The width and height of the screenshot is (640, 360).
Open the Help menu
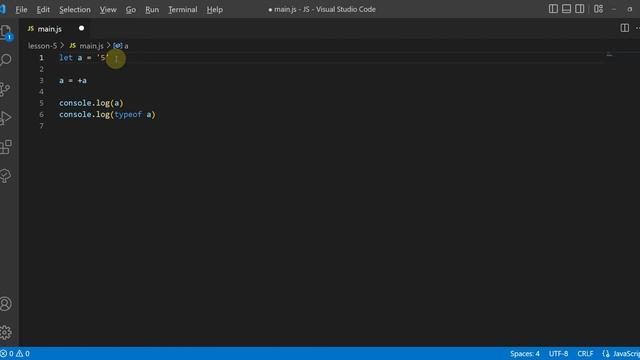(214, 9)
